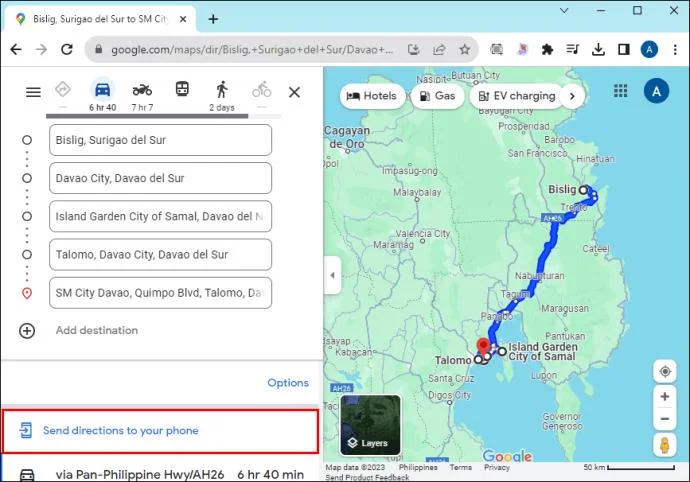Screen dimensions: 690x482
Task: Select best travel mode icon
Action: click(63, 89)
